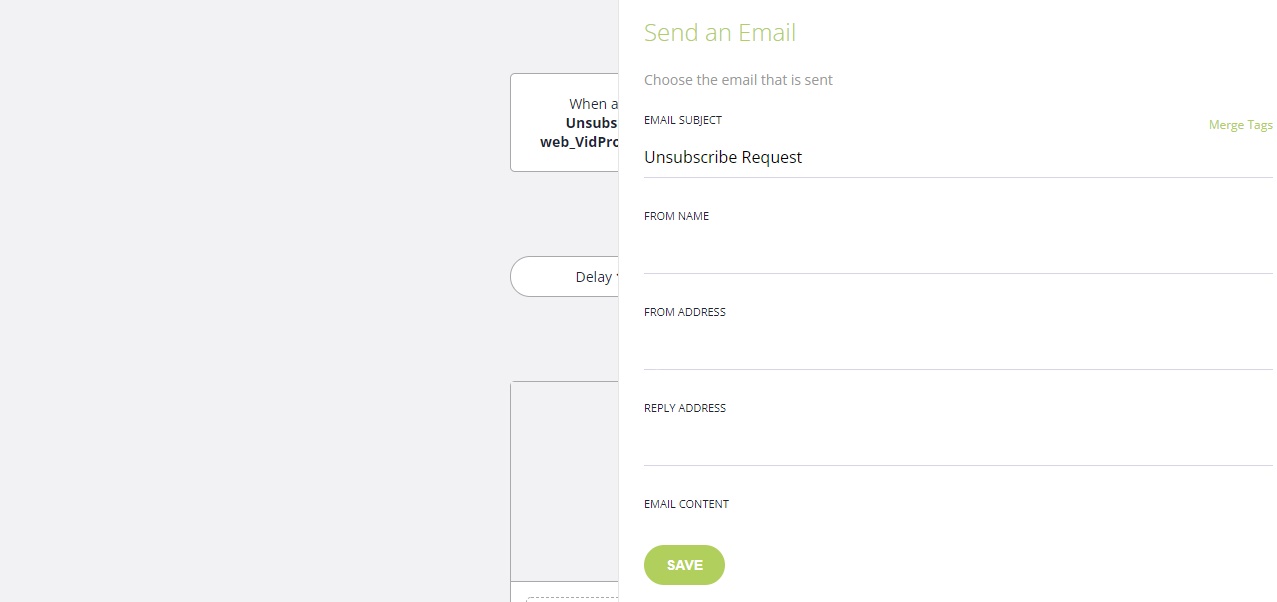Image resolution: width=1277 pixels, height=602 pixels.
Task: Select the Delay timer node
Action: [580, 277]
